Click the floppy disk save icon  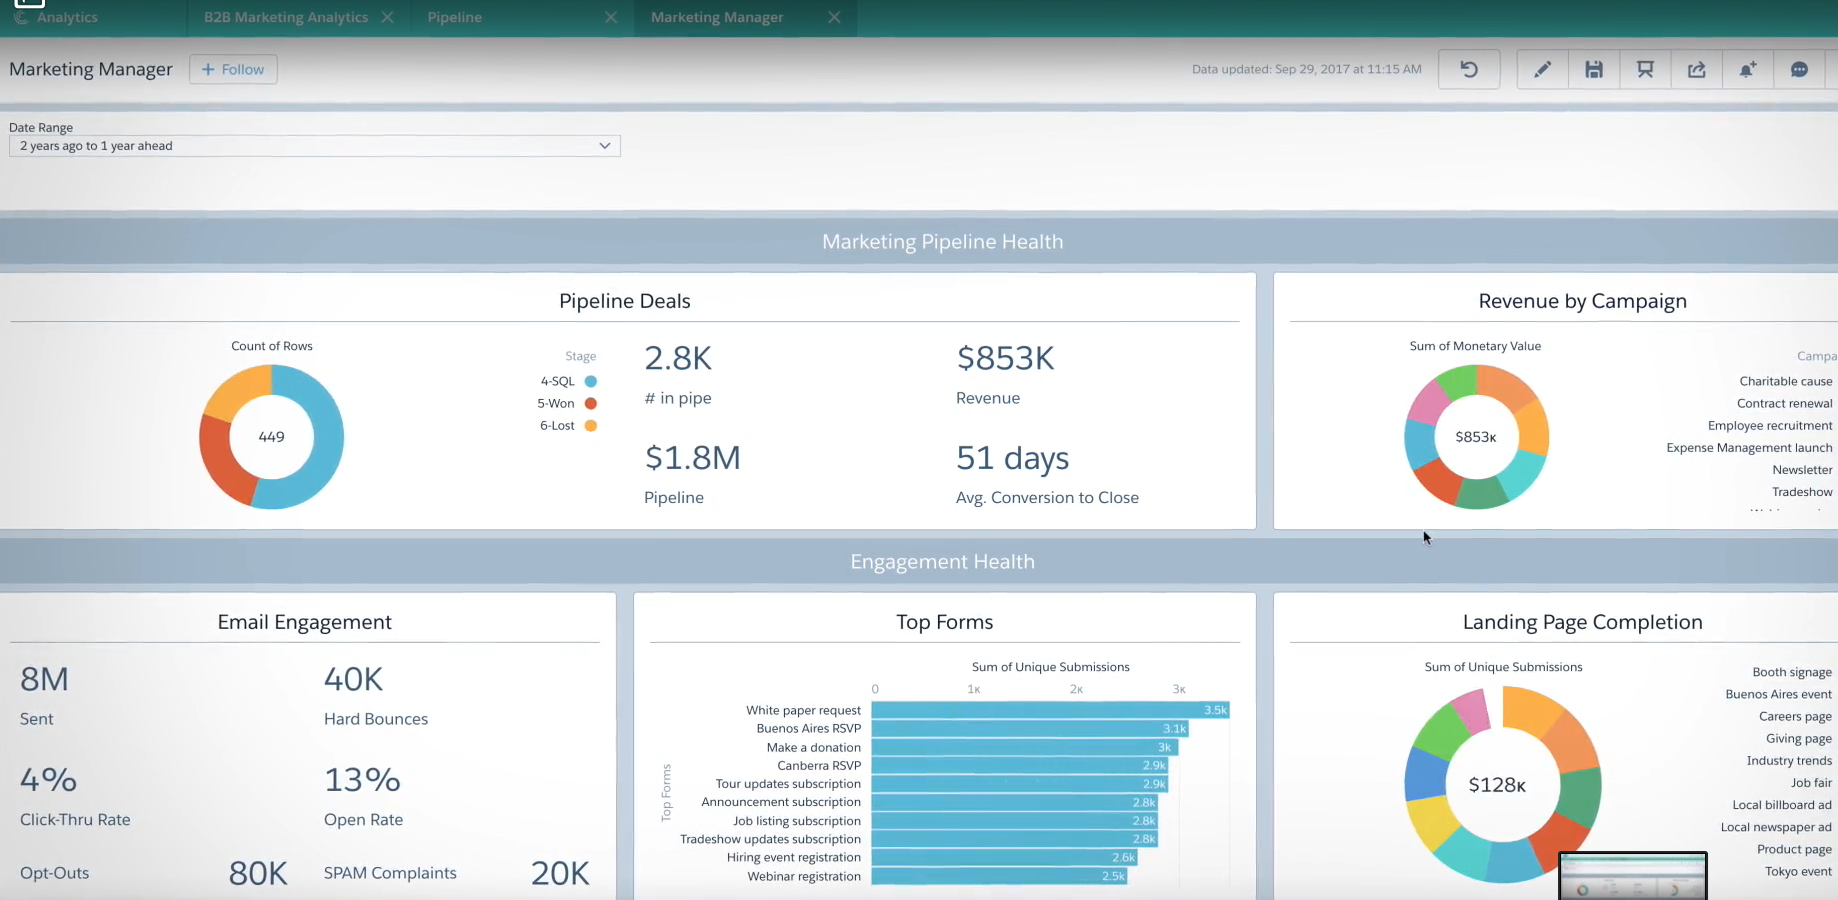click(1594, 69)
